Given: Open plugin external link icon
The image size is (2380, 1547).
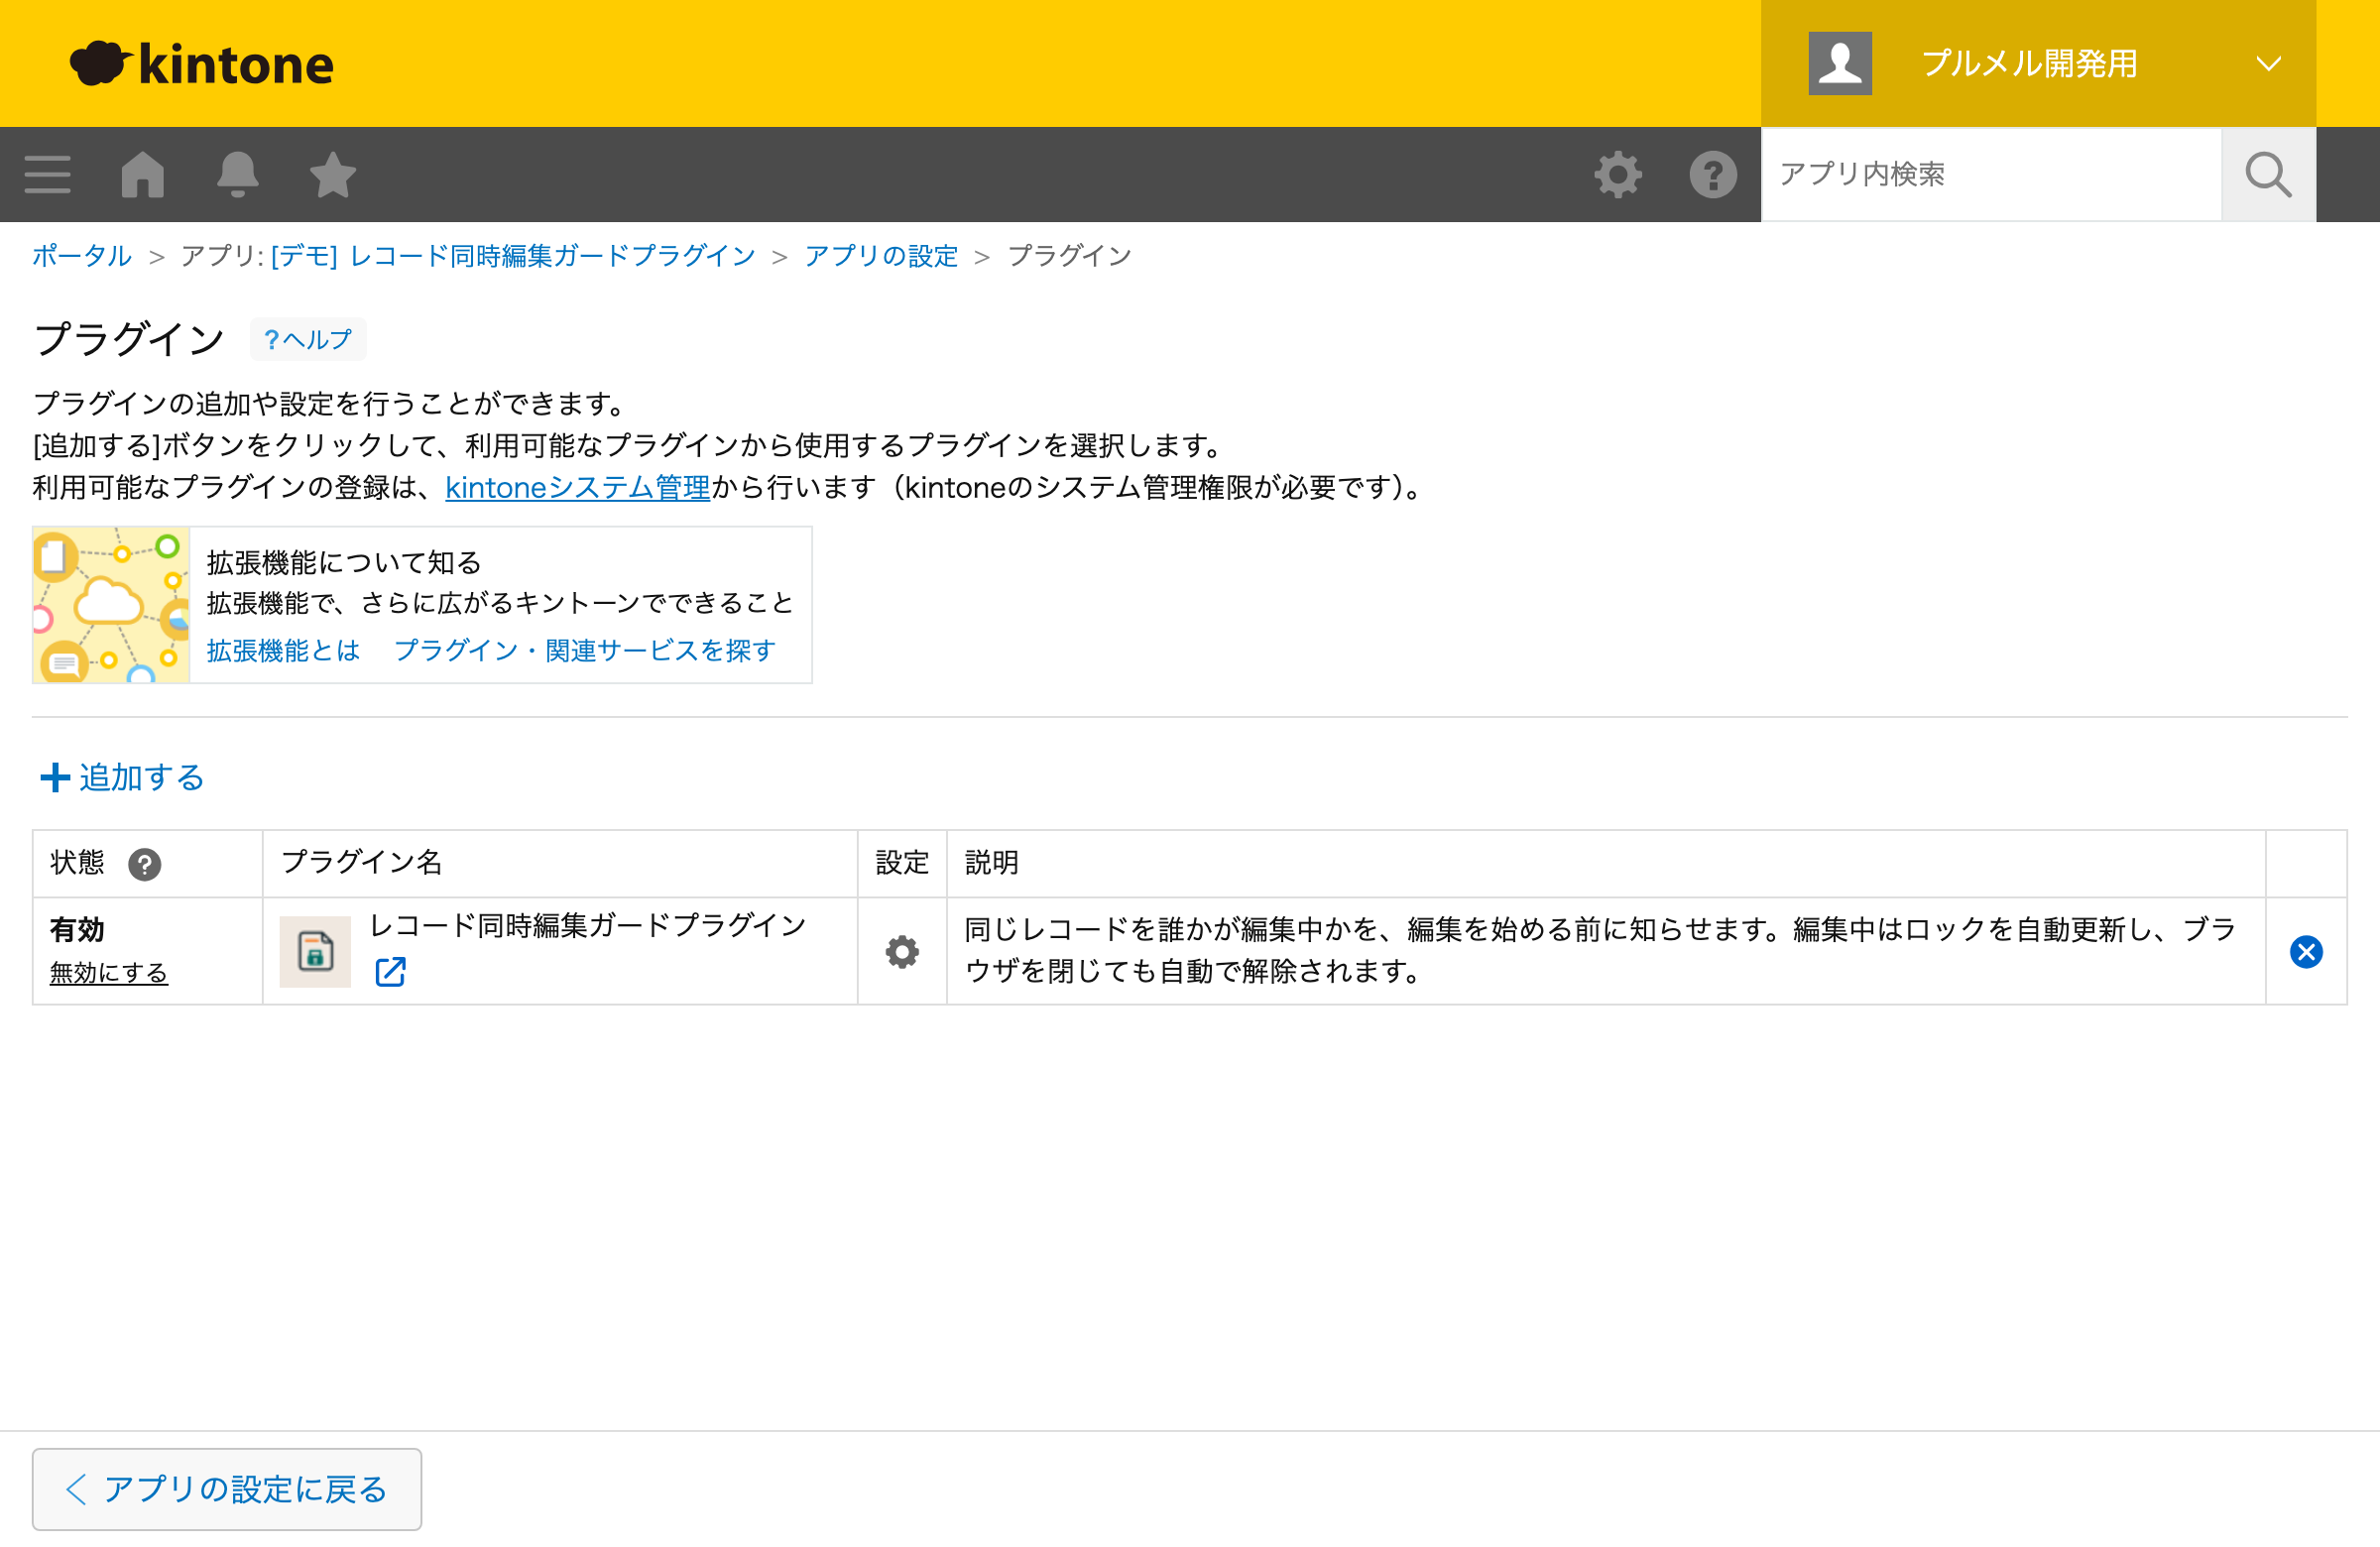Looking at the screenshot, I should pos(390,971).
